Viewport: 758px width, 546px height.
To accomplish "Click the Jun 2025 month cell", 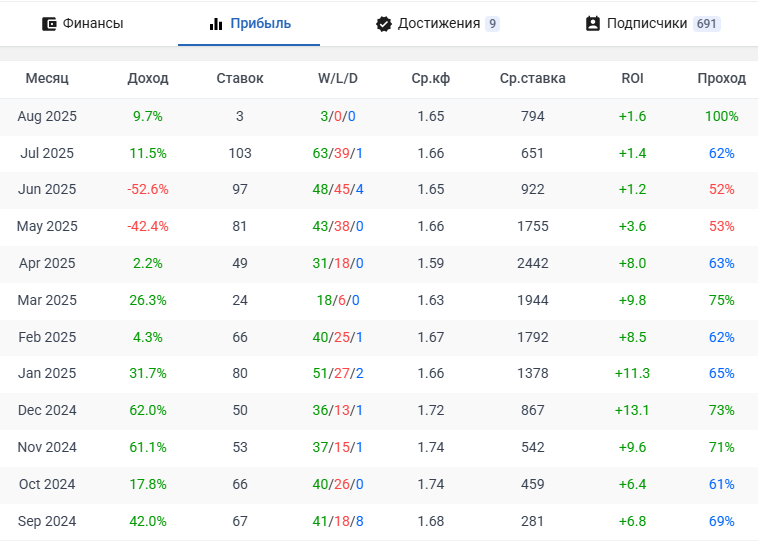I will (x=47, y=189).
